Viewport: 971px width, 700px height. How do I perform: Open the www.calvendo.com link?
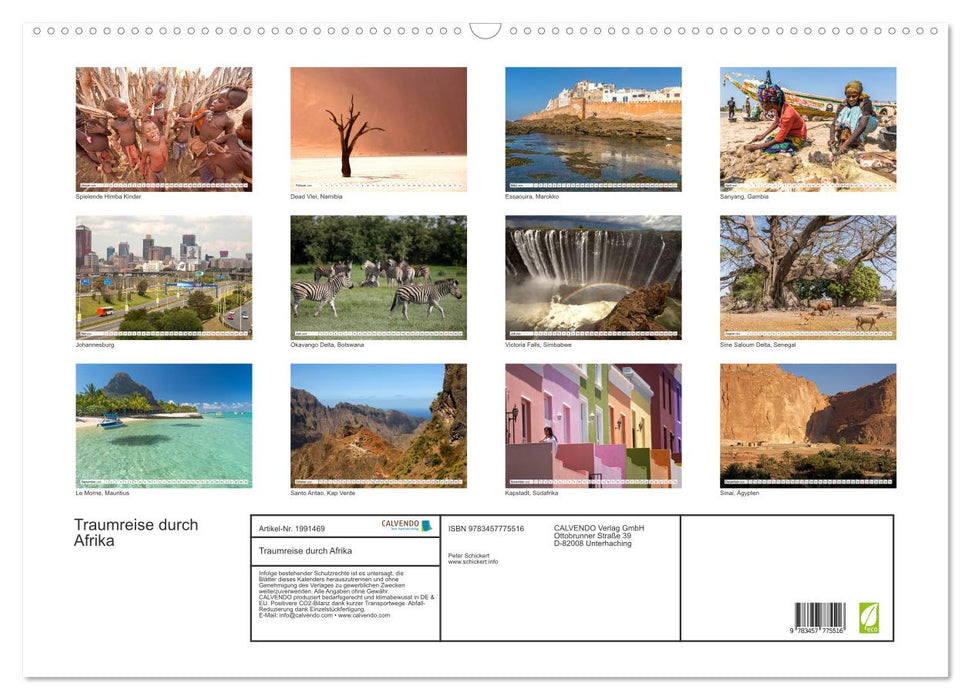pyautogui.click(x=365, y=618)
